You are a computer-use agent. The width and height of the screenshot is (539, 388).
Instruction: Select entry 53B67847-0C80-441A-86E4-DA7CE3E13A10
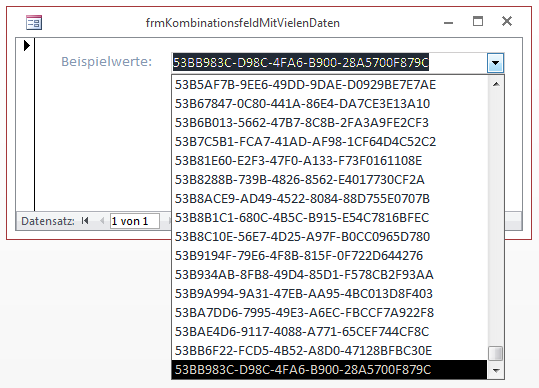pos(329,104)
